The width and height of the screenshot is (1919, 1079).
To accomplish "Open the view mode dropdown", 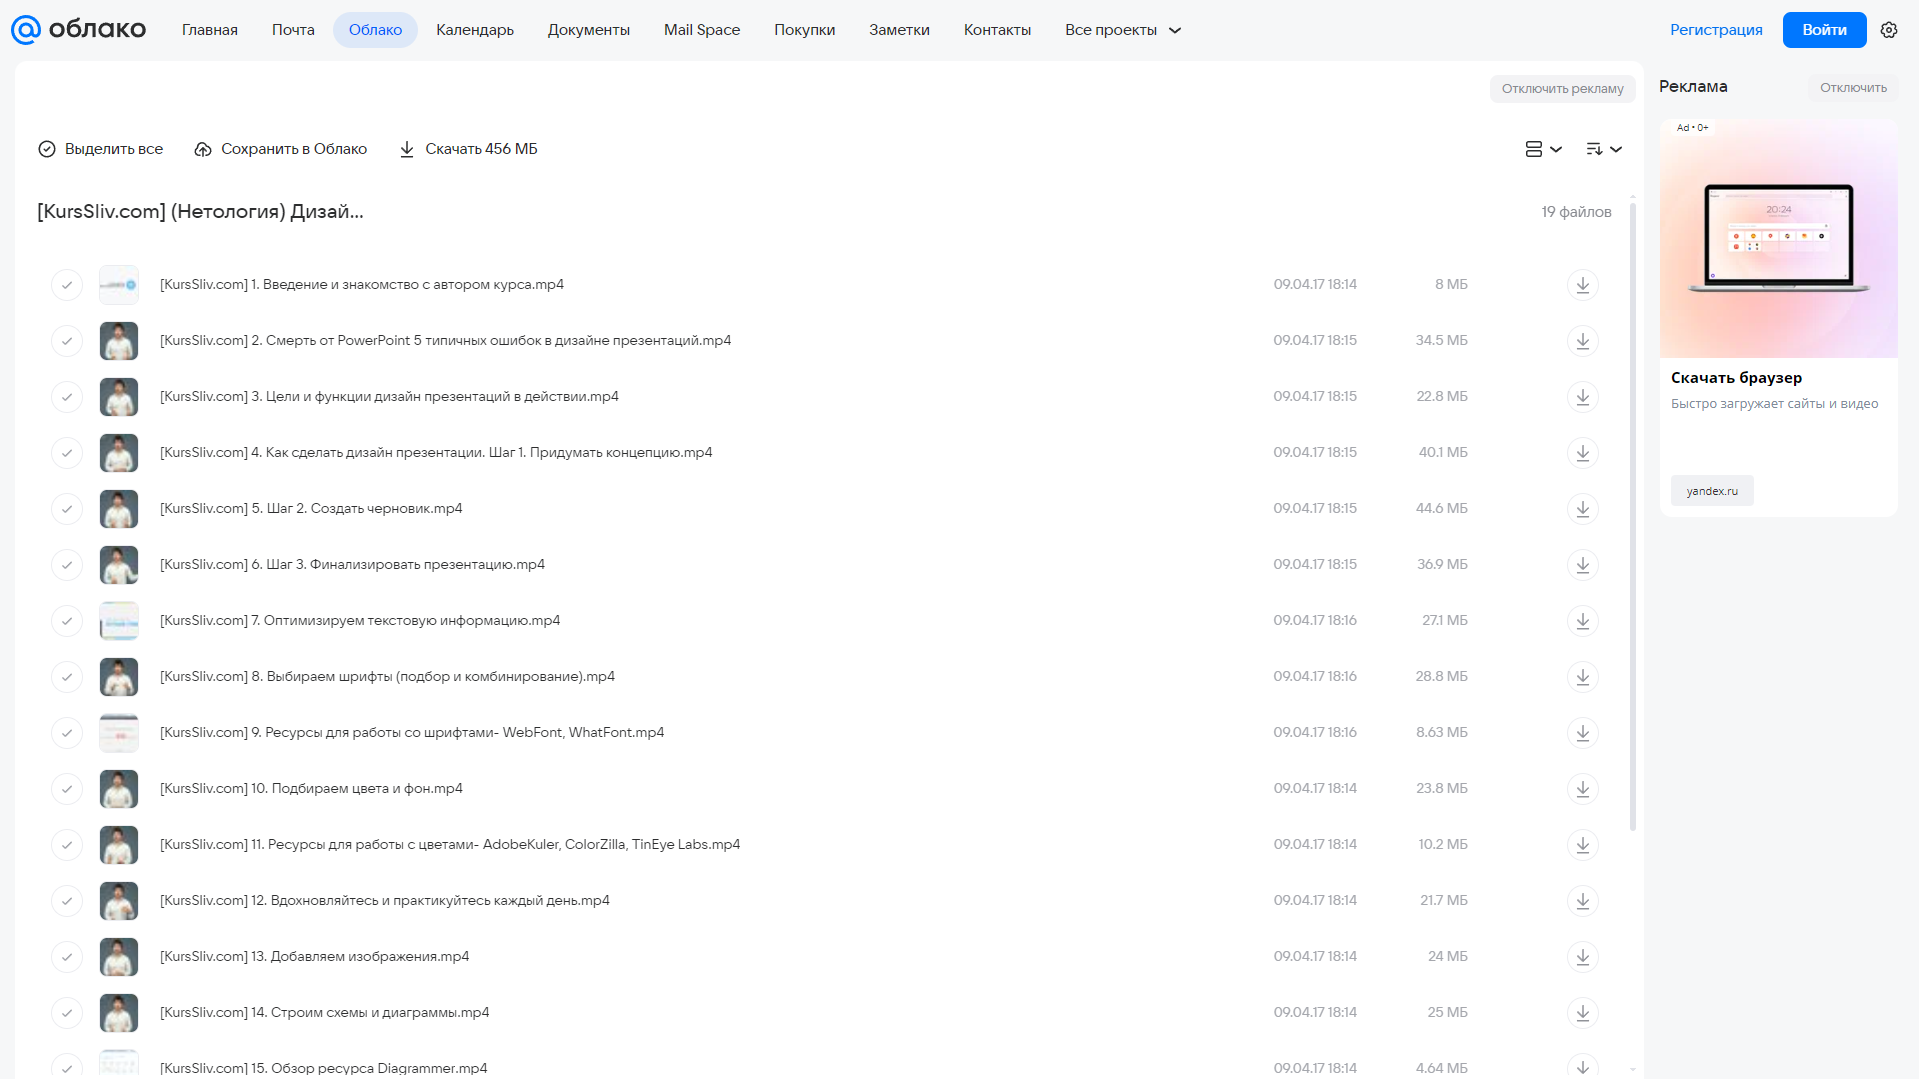I will pos(1543,149).
